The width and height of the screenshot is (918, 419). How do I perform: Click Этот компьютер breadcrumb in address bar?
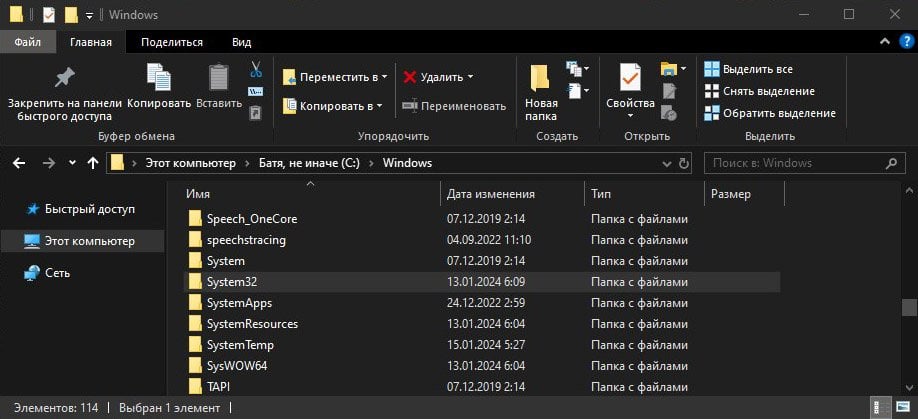tap(190, 163)
